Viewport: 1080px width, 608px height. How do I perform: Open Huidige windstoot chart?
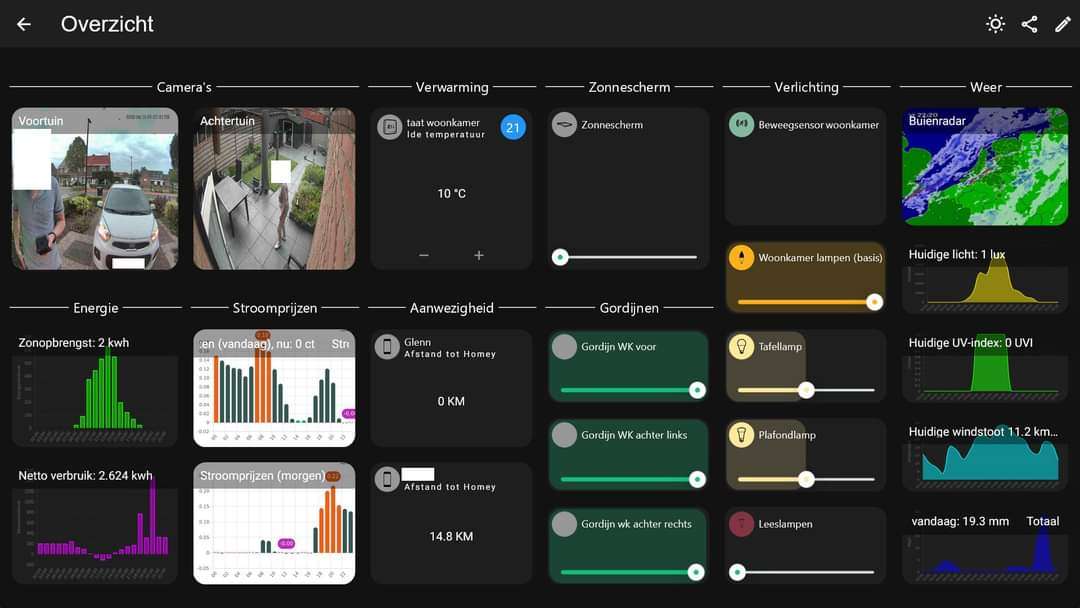pyautogui.click(x=985, y=457)
